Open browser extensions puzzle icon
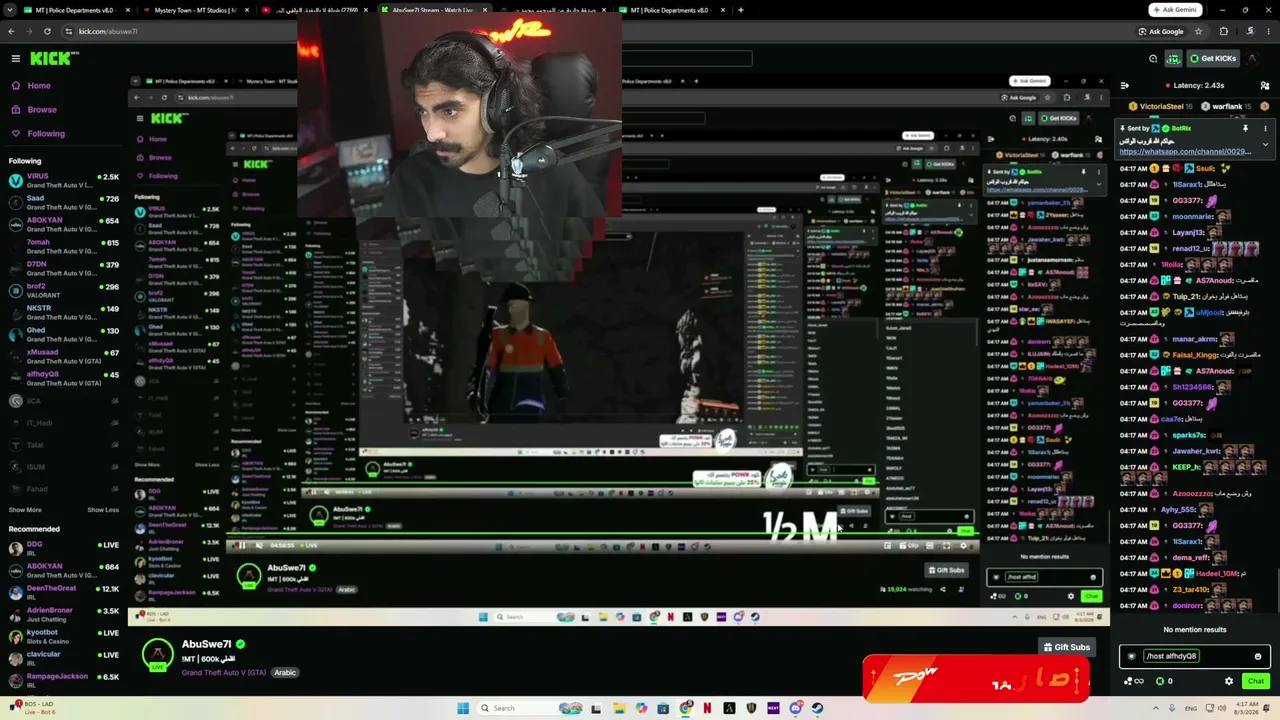The width and height of the screenshot is (1280, 720). pos(1223,31)
